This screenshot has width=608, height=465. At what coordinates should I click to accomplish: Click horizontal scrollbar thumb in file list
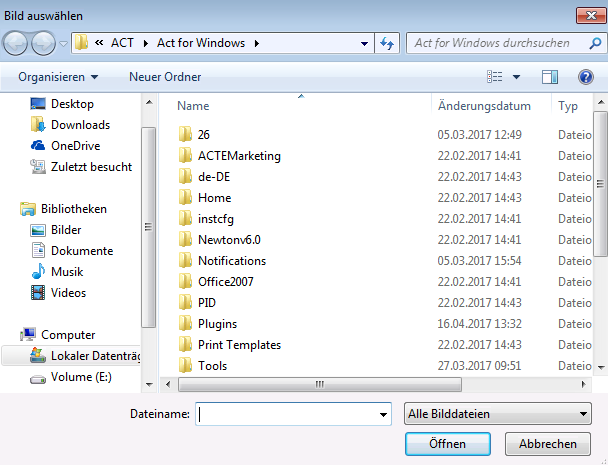pyautogui.click(x=320, y=384)
